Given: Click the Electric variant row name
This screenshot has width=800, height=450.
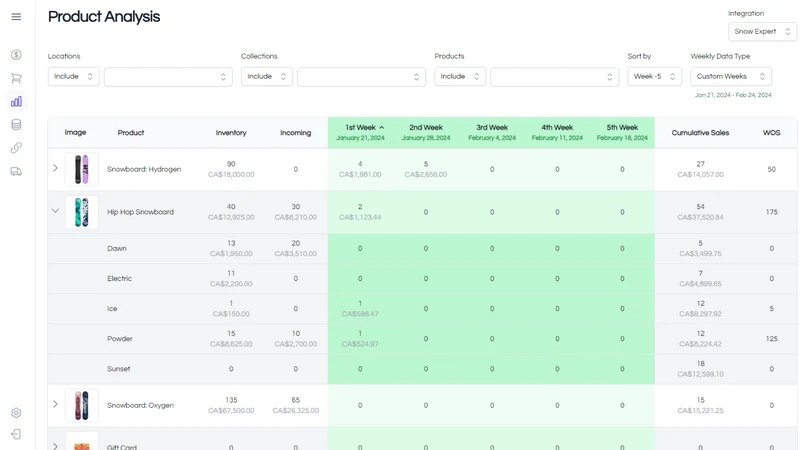Looking at the screenshot, I should (119, 279).
